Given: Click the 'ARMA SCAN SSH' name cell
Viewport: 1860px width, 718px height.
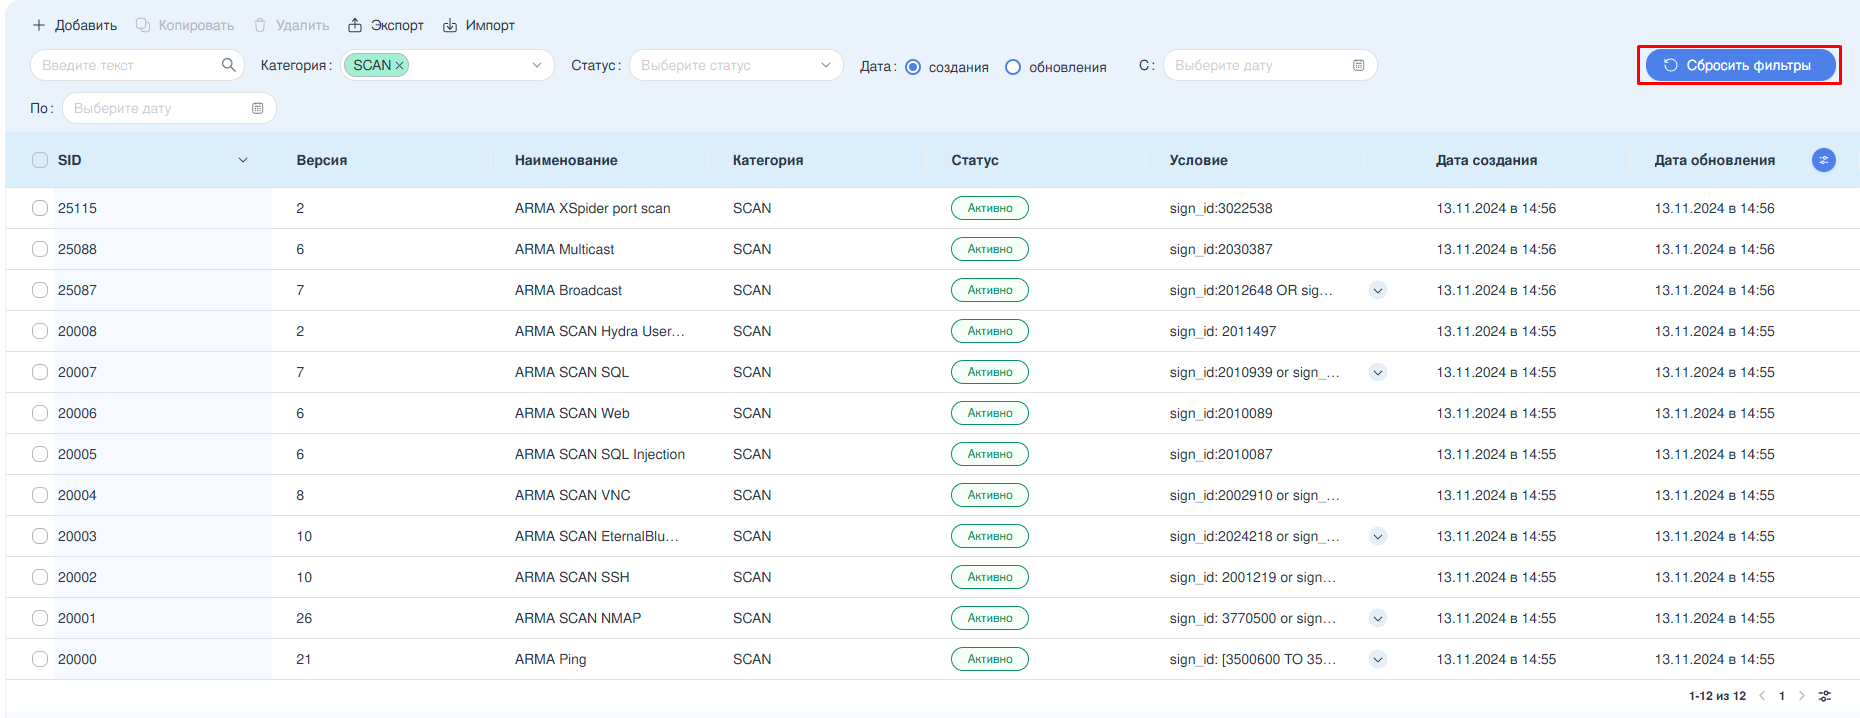Looking at the screenshot, I should [572, 577].
